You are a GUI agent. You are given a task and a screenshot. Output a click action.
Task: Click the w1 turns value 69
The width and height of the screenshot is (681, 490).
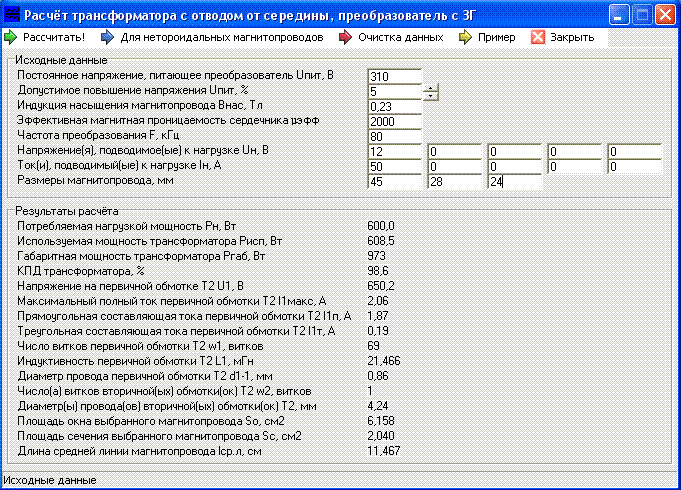tap(374, 346)
